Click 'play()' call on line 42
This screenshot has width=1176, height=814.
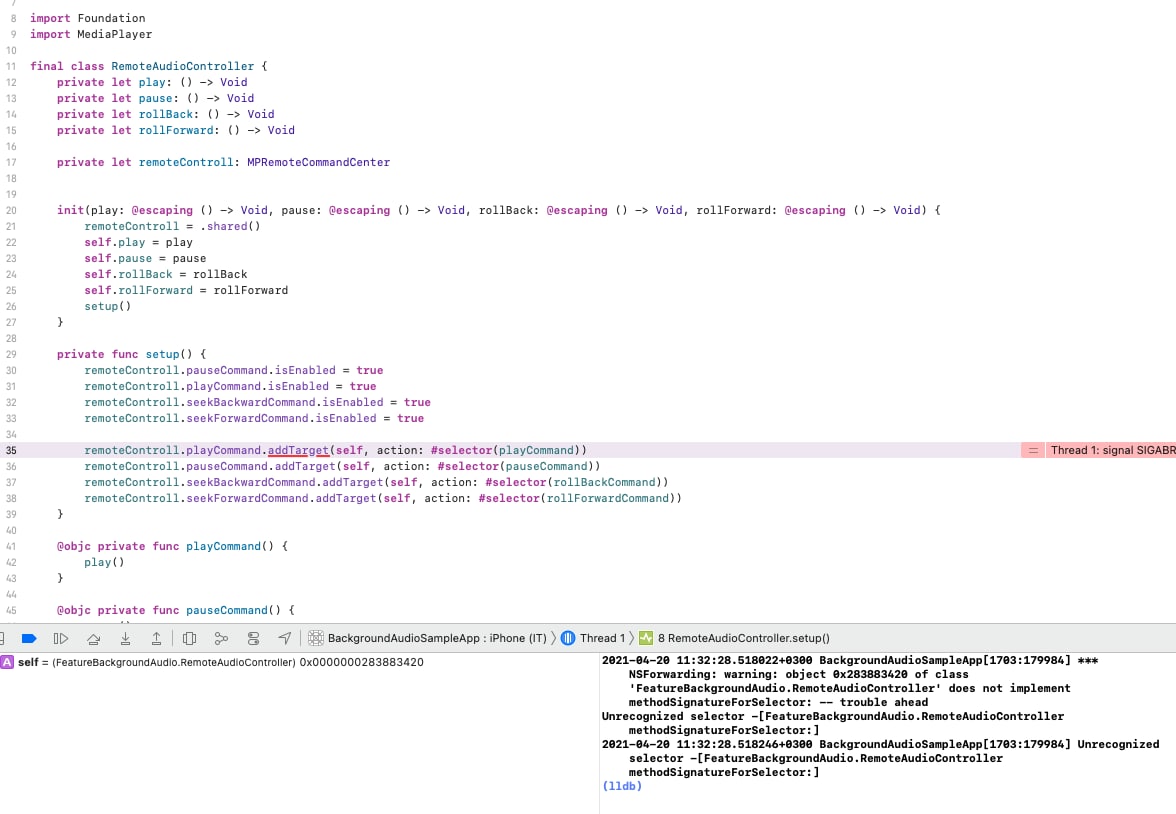coord(104,562)
